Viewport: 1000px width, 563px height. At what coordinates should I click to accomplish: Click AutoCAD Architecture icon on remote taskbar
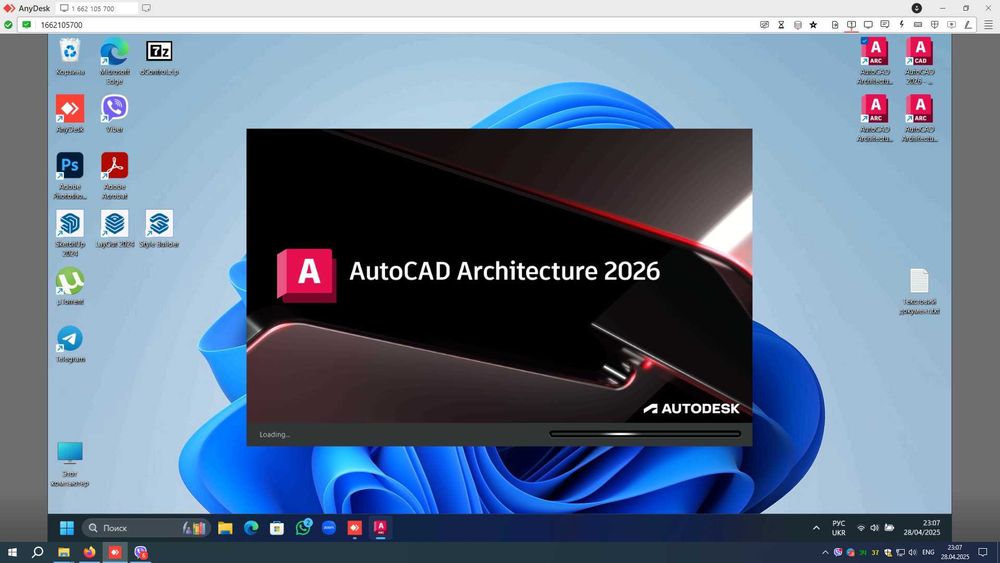coord(380,528)
